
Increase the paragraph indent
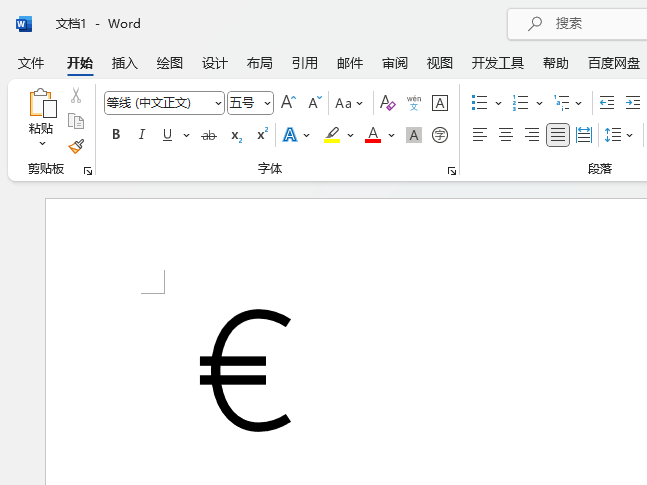(633, 102)
